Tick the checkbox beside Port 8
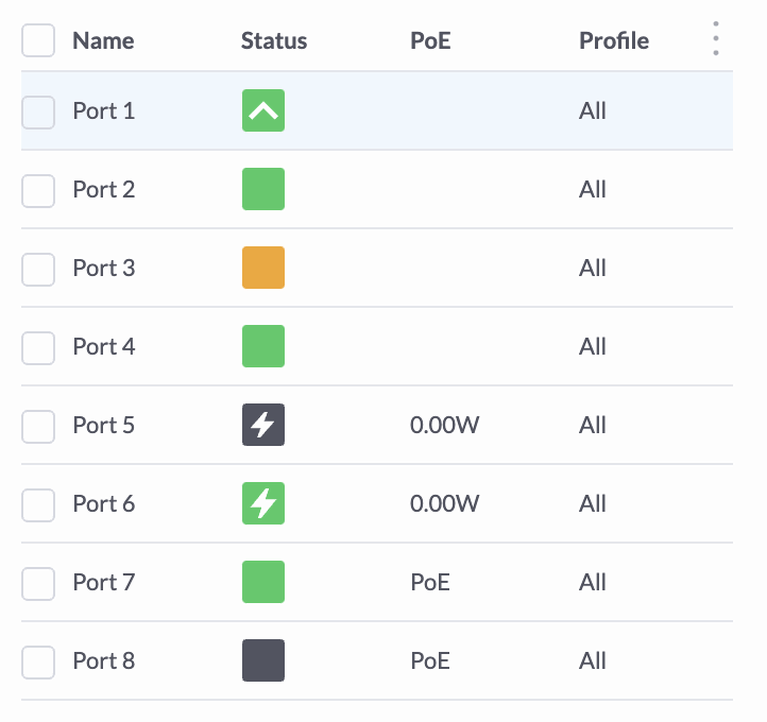Image resolution: width=767 pixels, height=722 pixels. [38, 661]
